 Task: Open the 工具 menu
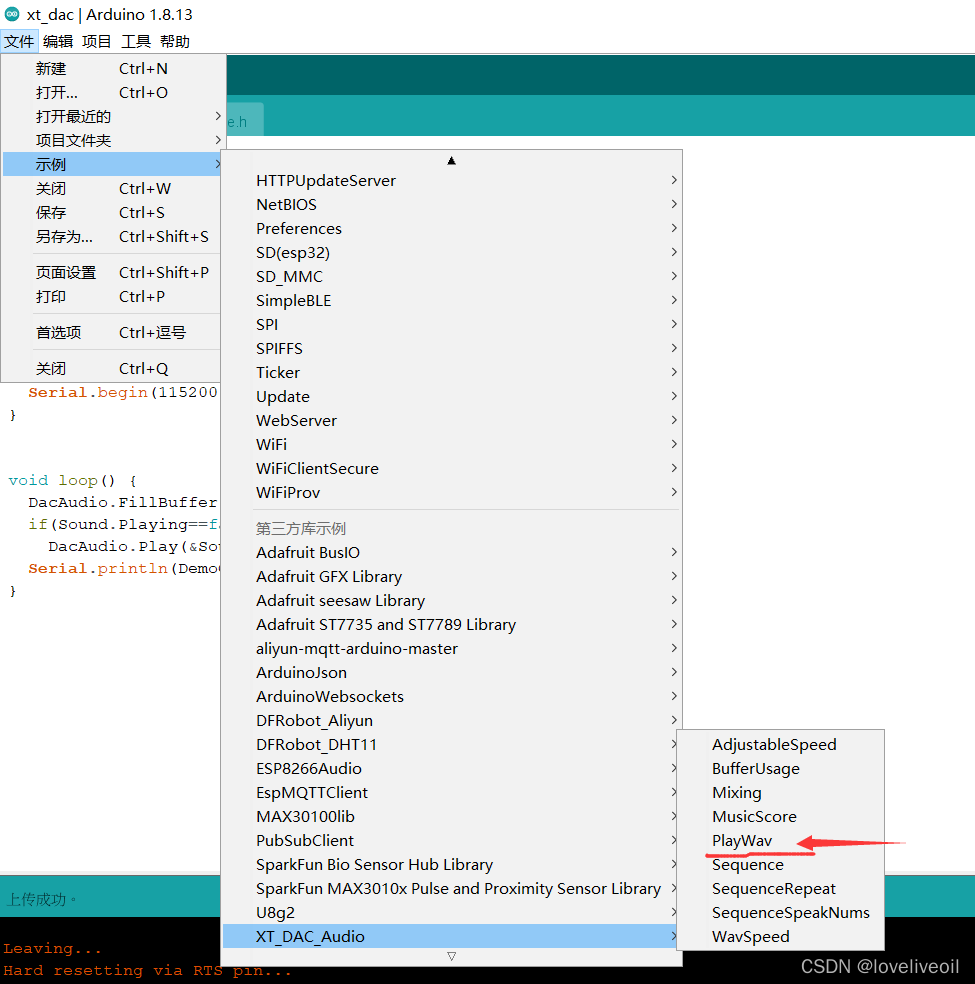click(x=136, y=41)
